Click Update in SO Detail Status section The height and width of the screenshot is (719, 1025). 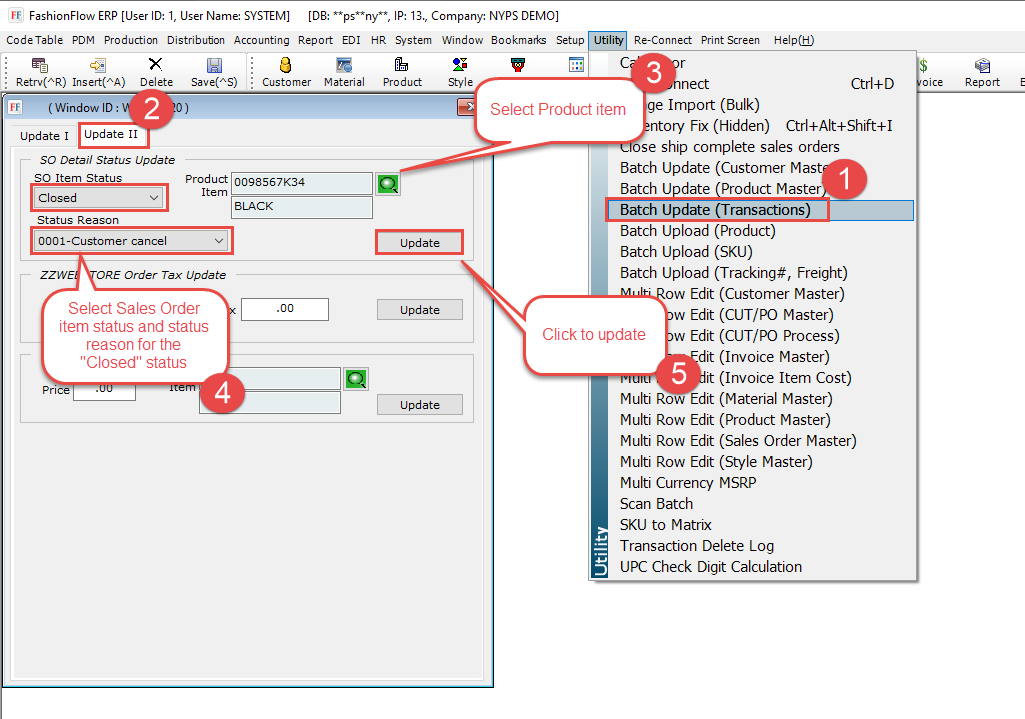tap(419, 243)
